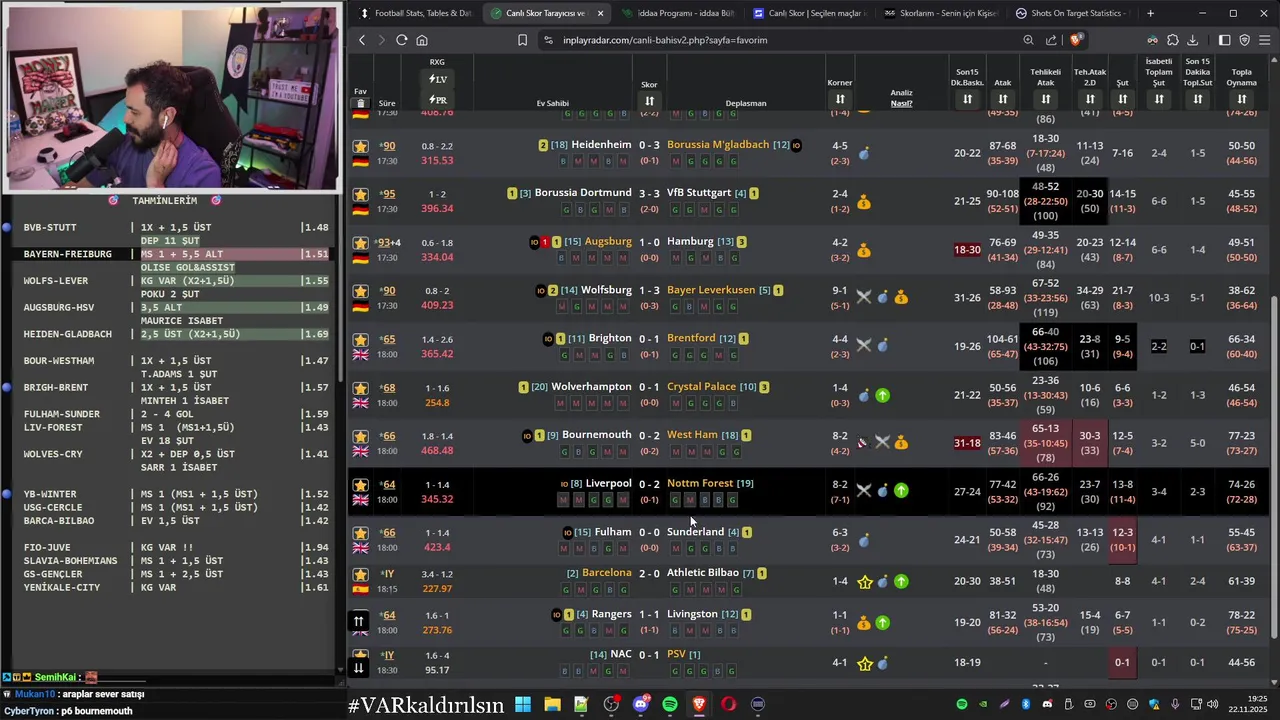This screenshot has width=1280, height=720.
Task: Click green up-arrow icon in Liverpool row
Action: pos(901,491)
